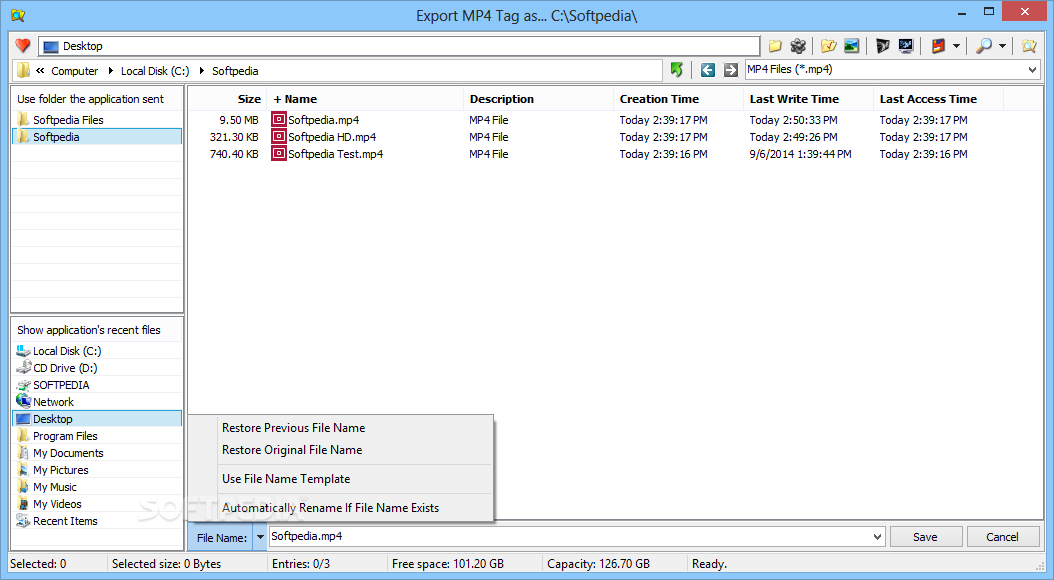Sort by the Last Access Time column header
The height and width of the screenshot is (580, 1054).
coord(938,99)
